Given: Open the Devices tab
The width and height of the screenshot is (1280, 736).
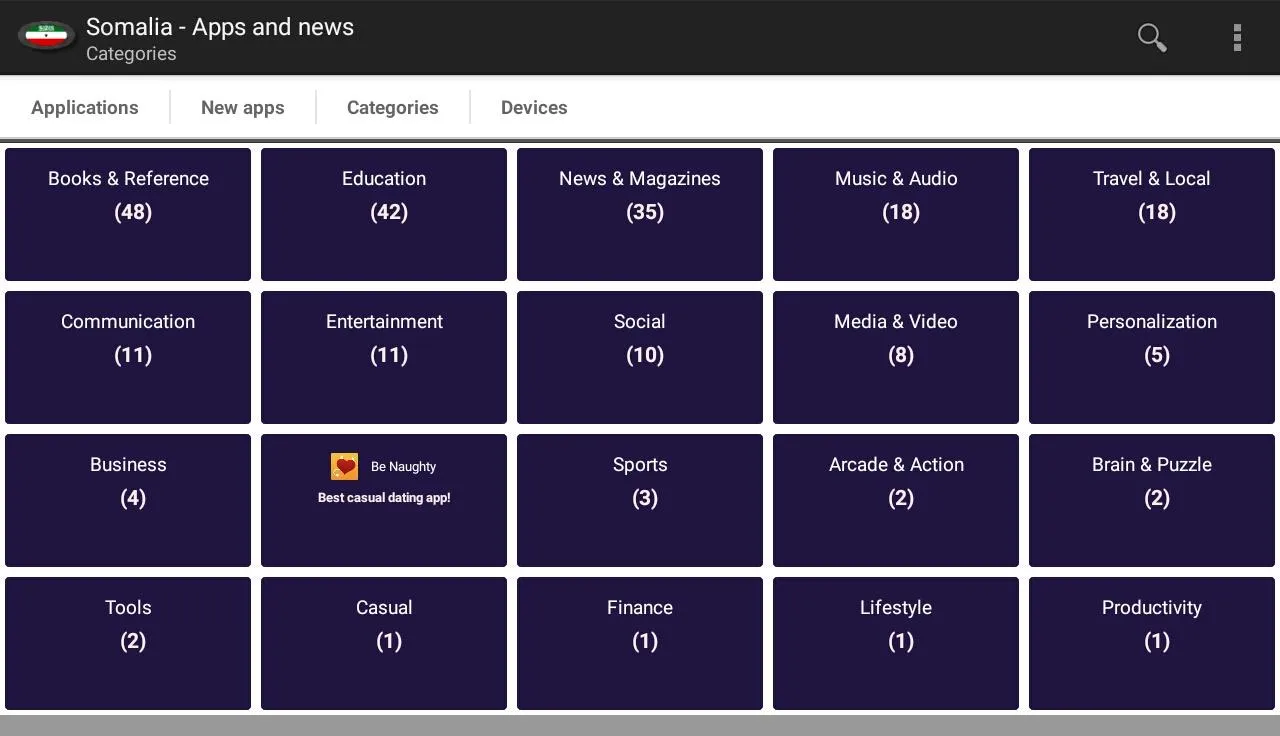Looking at the screenshot, I should click(534, 108).
